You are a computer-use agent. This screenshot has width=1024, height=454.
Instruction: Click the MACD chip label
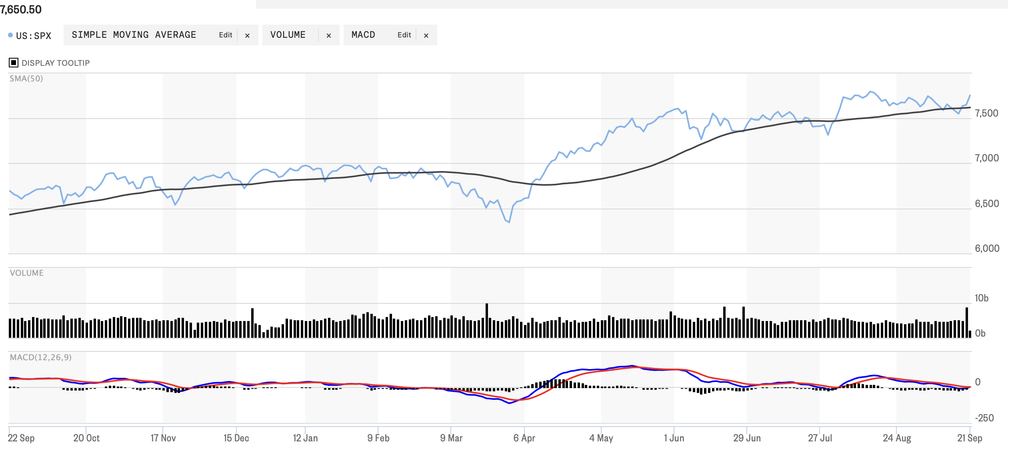(x=363, y=35)
